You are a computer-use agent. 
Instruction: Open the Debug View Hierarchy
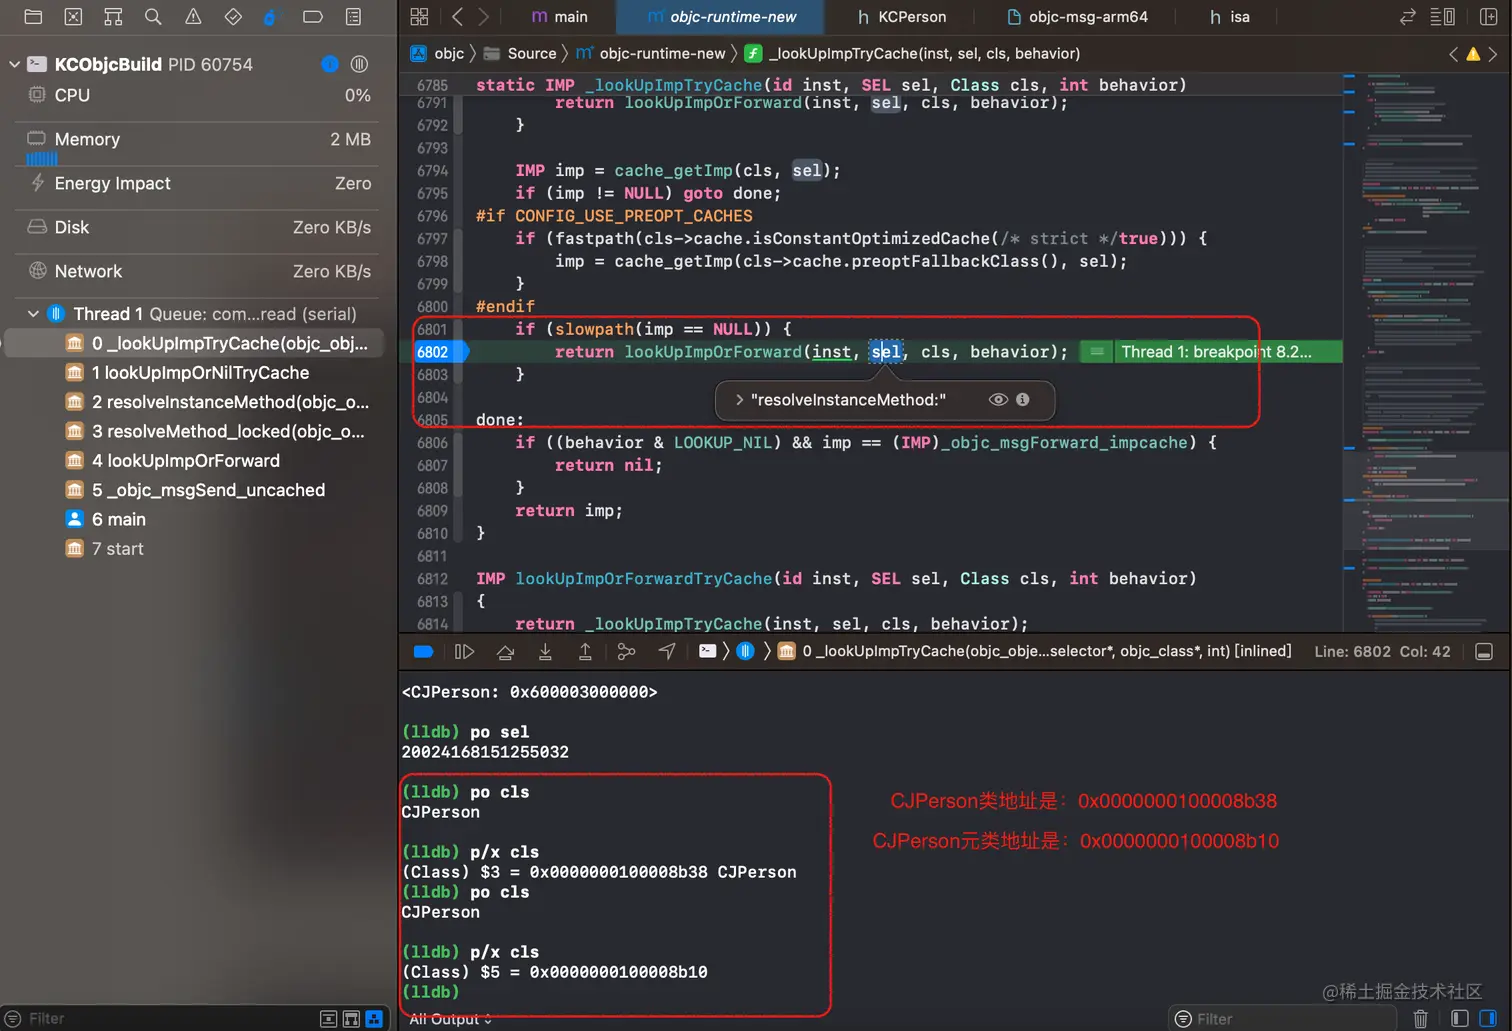(x=626, y=651)
